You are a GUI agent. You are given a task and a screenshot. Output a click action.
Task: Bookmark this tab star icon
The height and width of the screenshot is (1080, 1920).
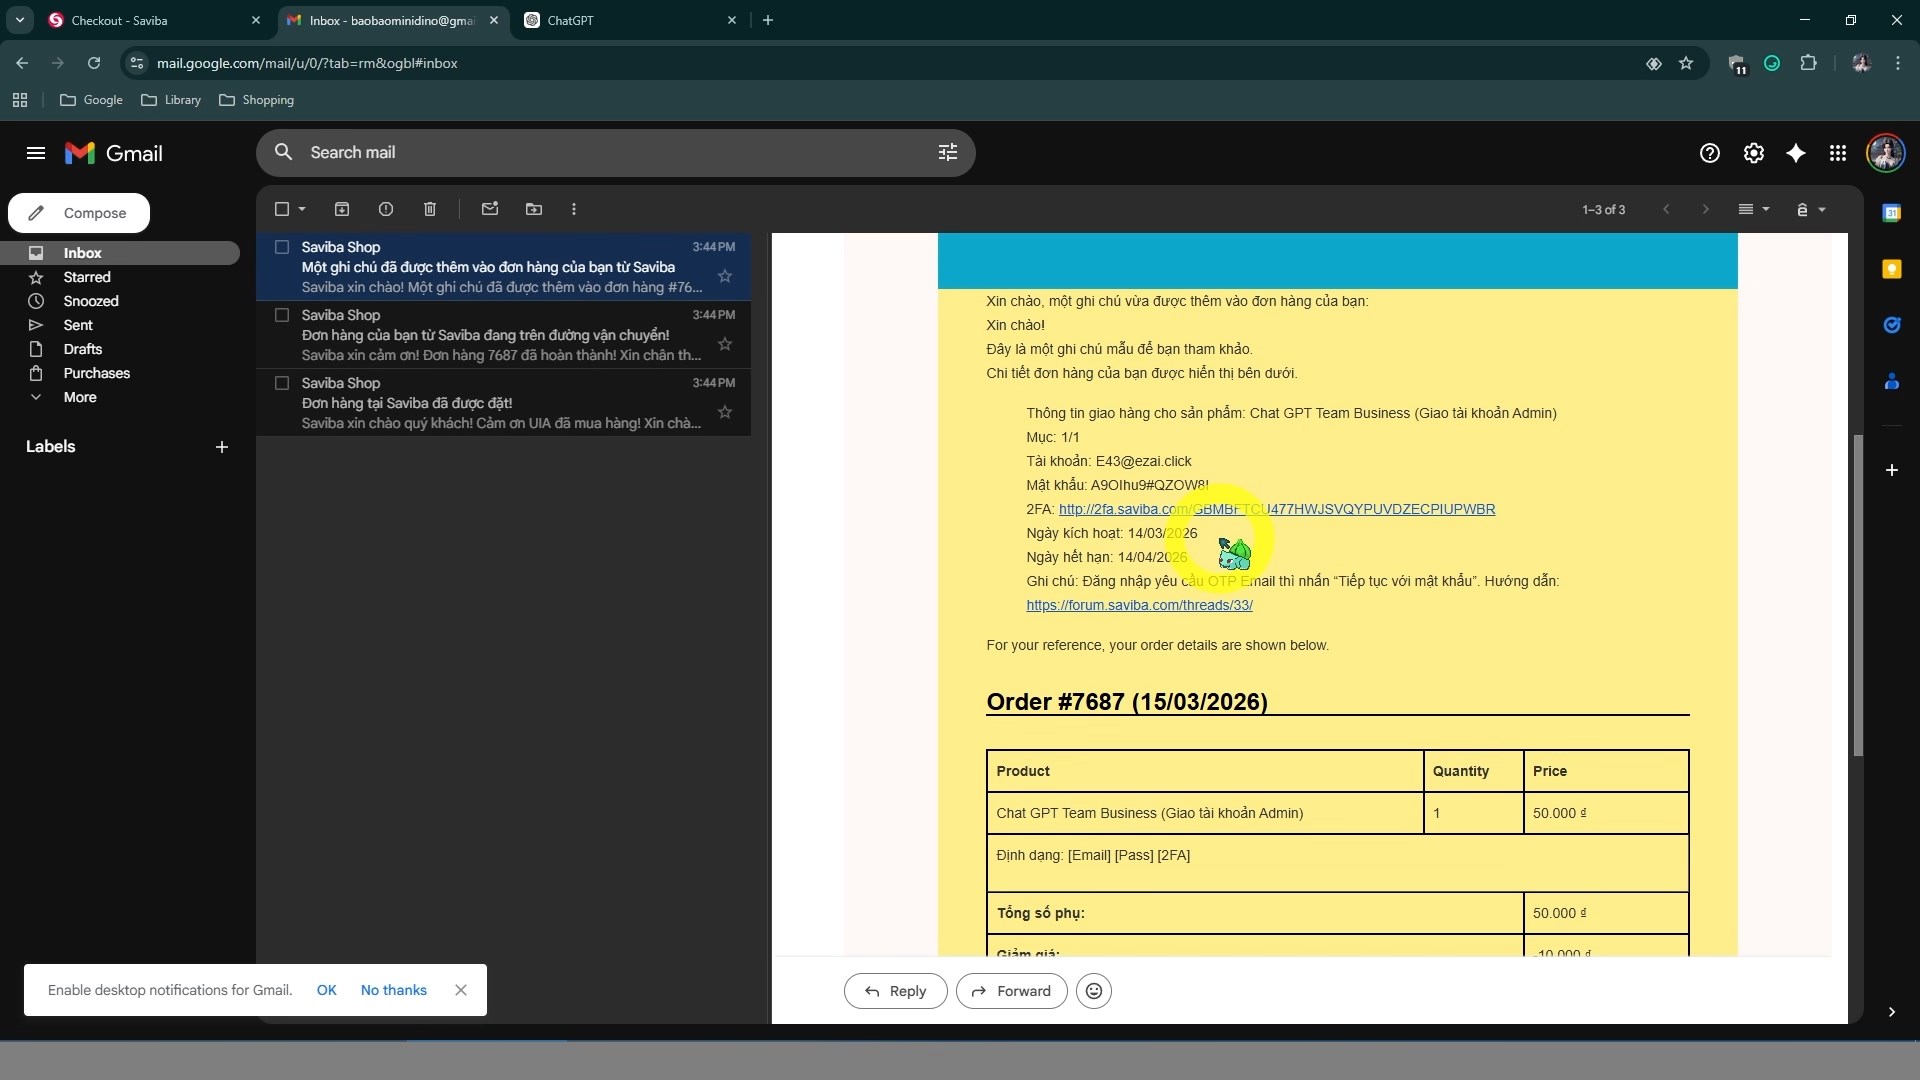[1686, 63]
